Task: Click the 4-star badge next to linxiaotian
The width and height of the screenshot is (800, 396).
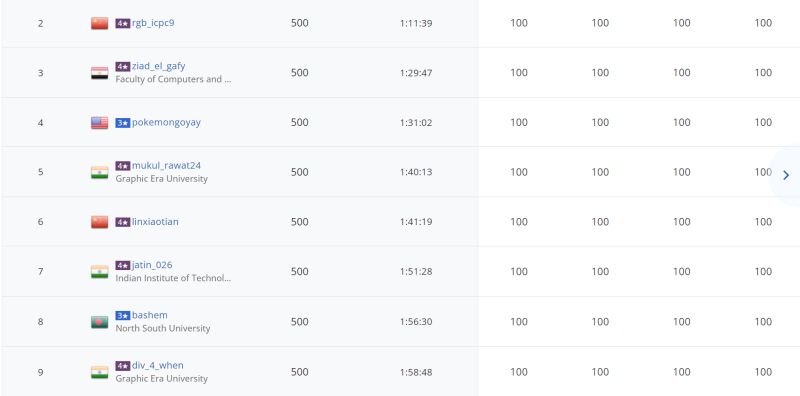Action: pyautogui.click(x=122, y=222)
